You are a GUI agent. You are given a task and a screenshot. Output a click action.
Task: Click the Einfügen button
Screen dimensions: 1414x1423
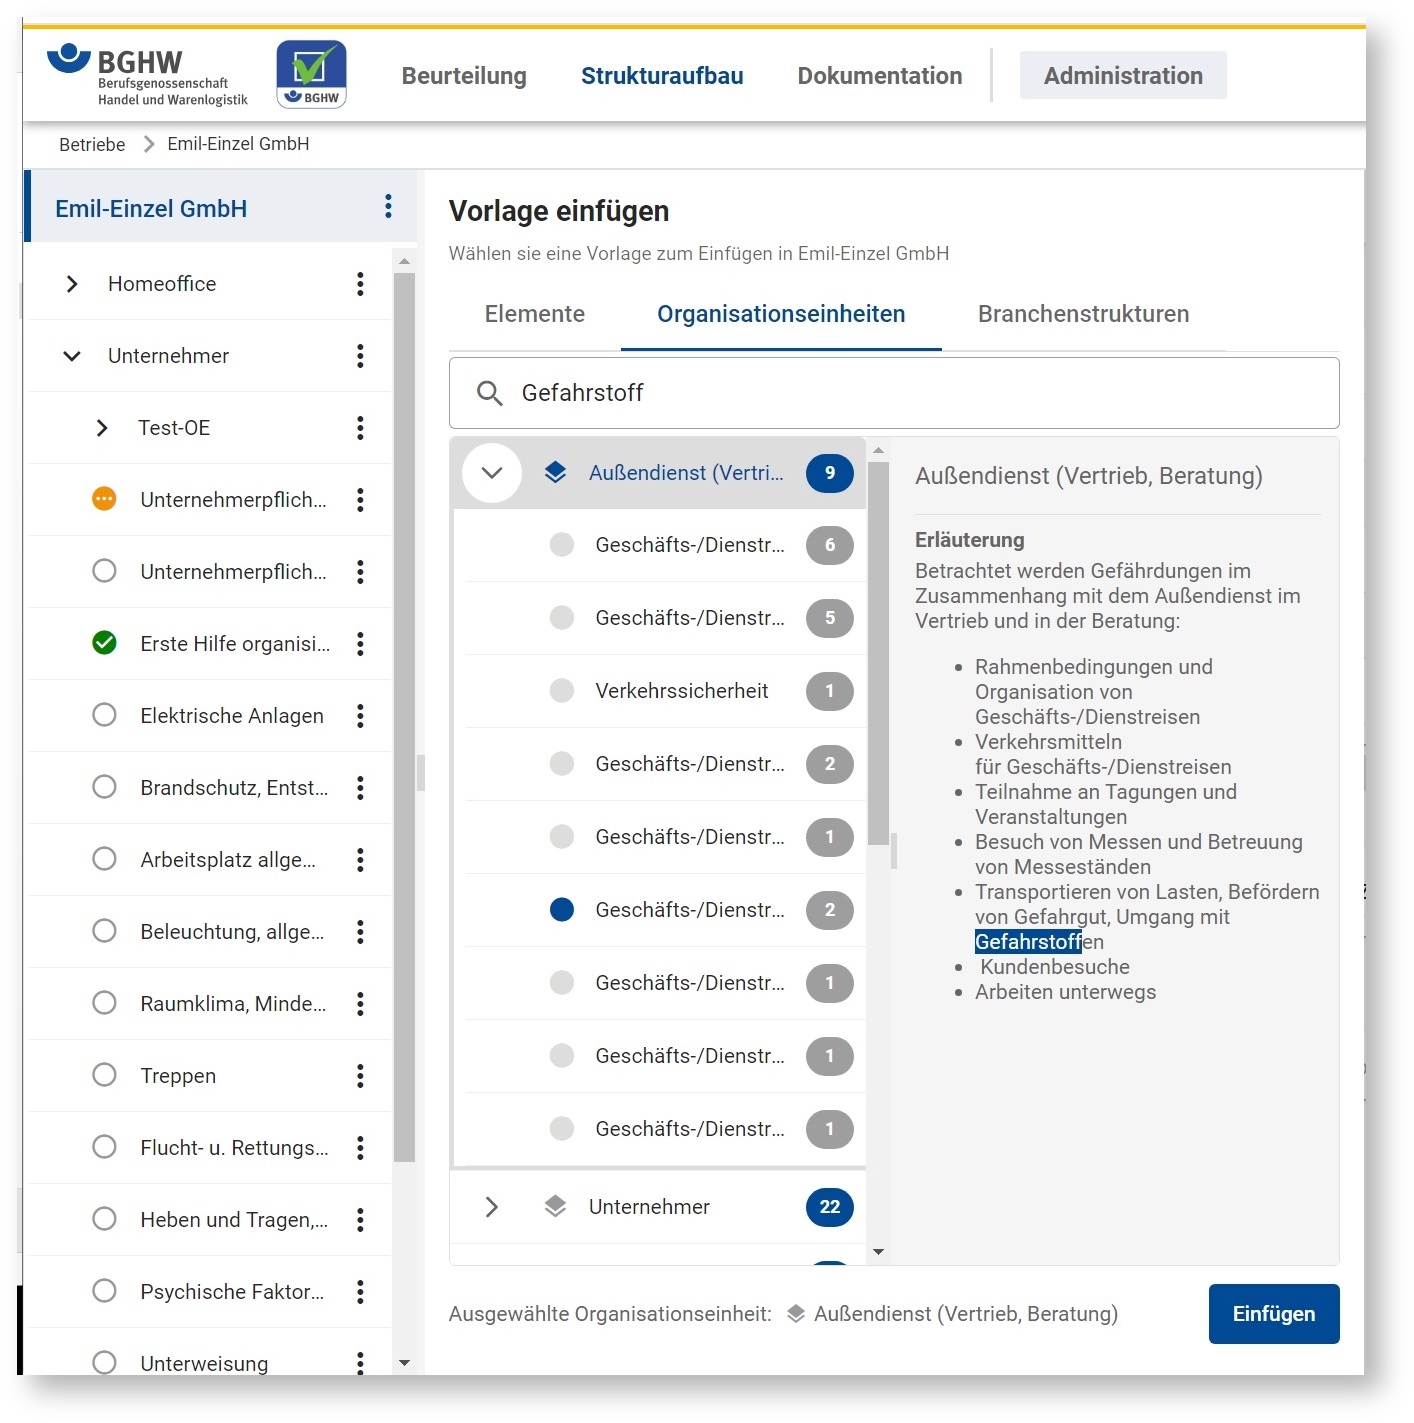pyautogui.click(x=1273, y=1314)
